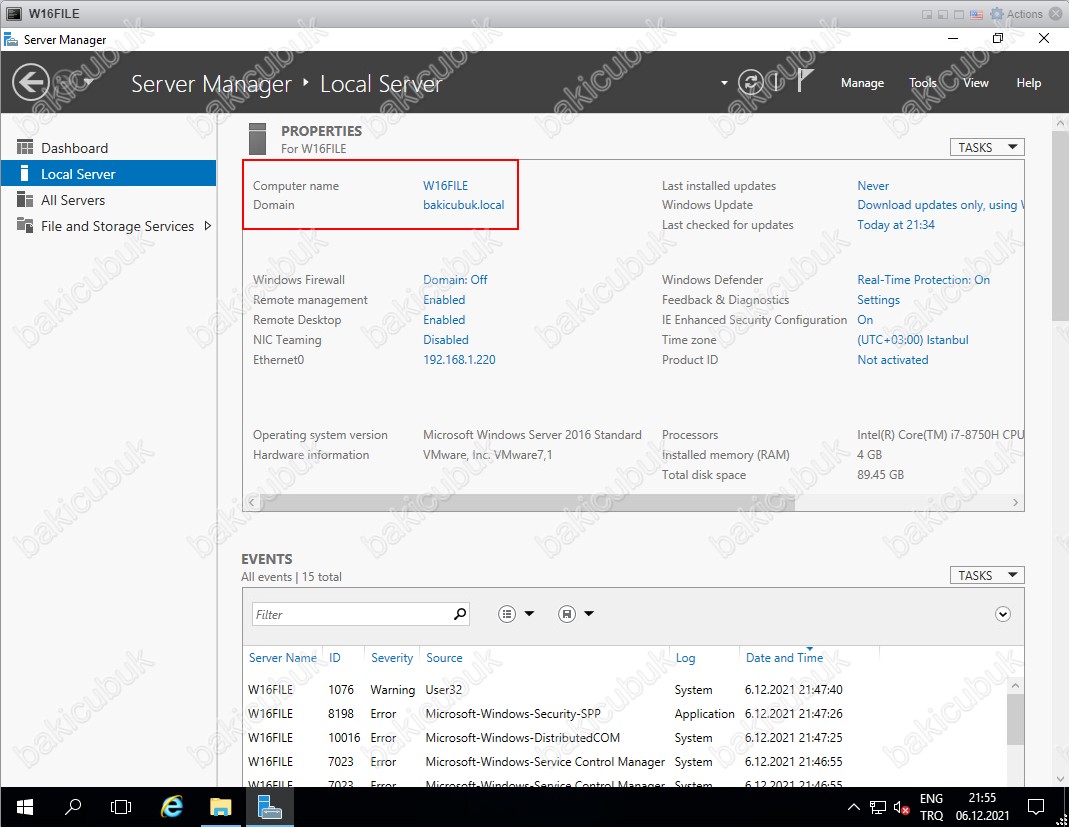Open Task View on the taskbar

point(121,807)
